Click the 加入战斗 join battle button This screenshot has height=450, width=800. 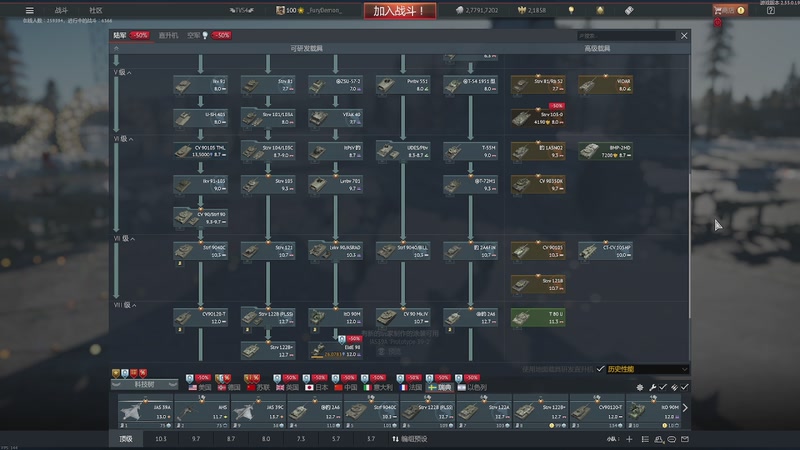399,11
